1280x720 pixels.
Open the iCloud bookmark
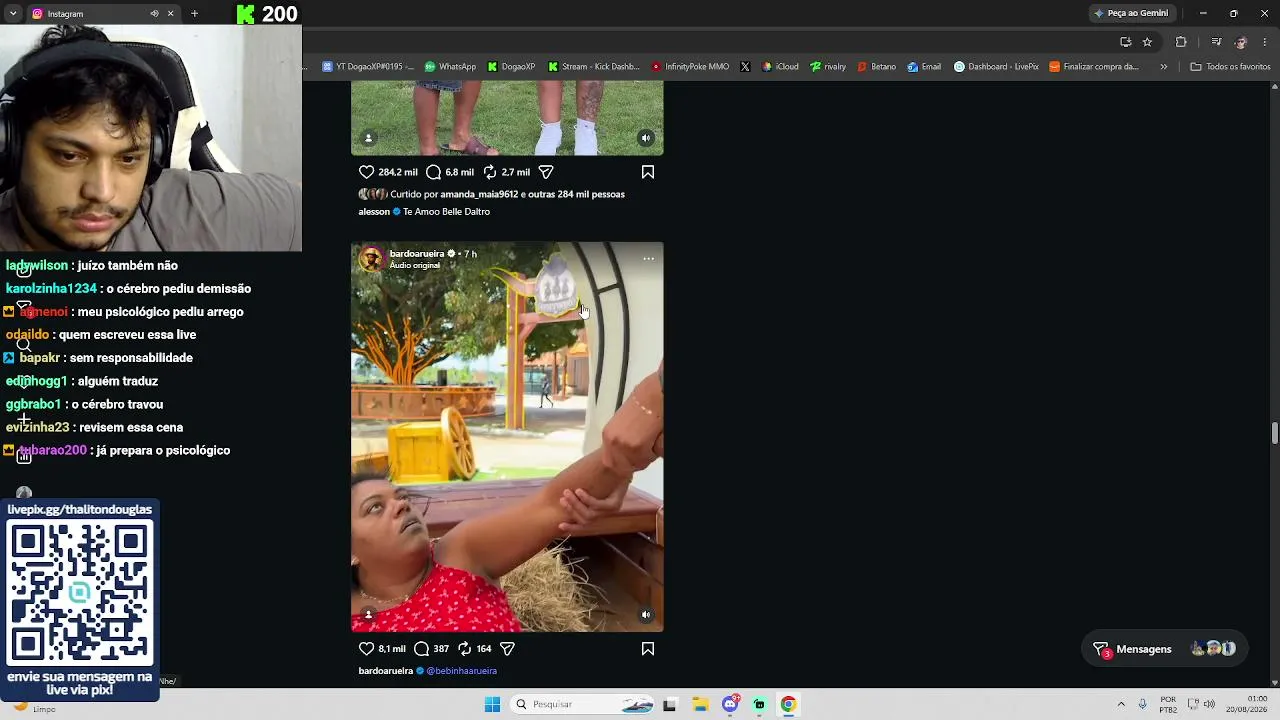coord(780,67)
